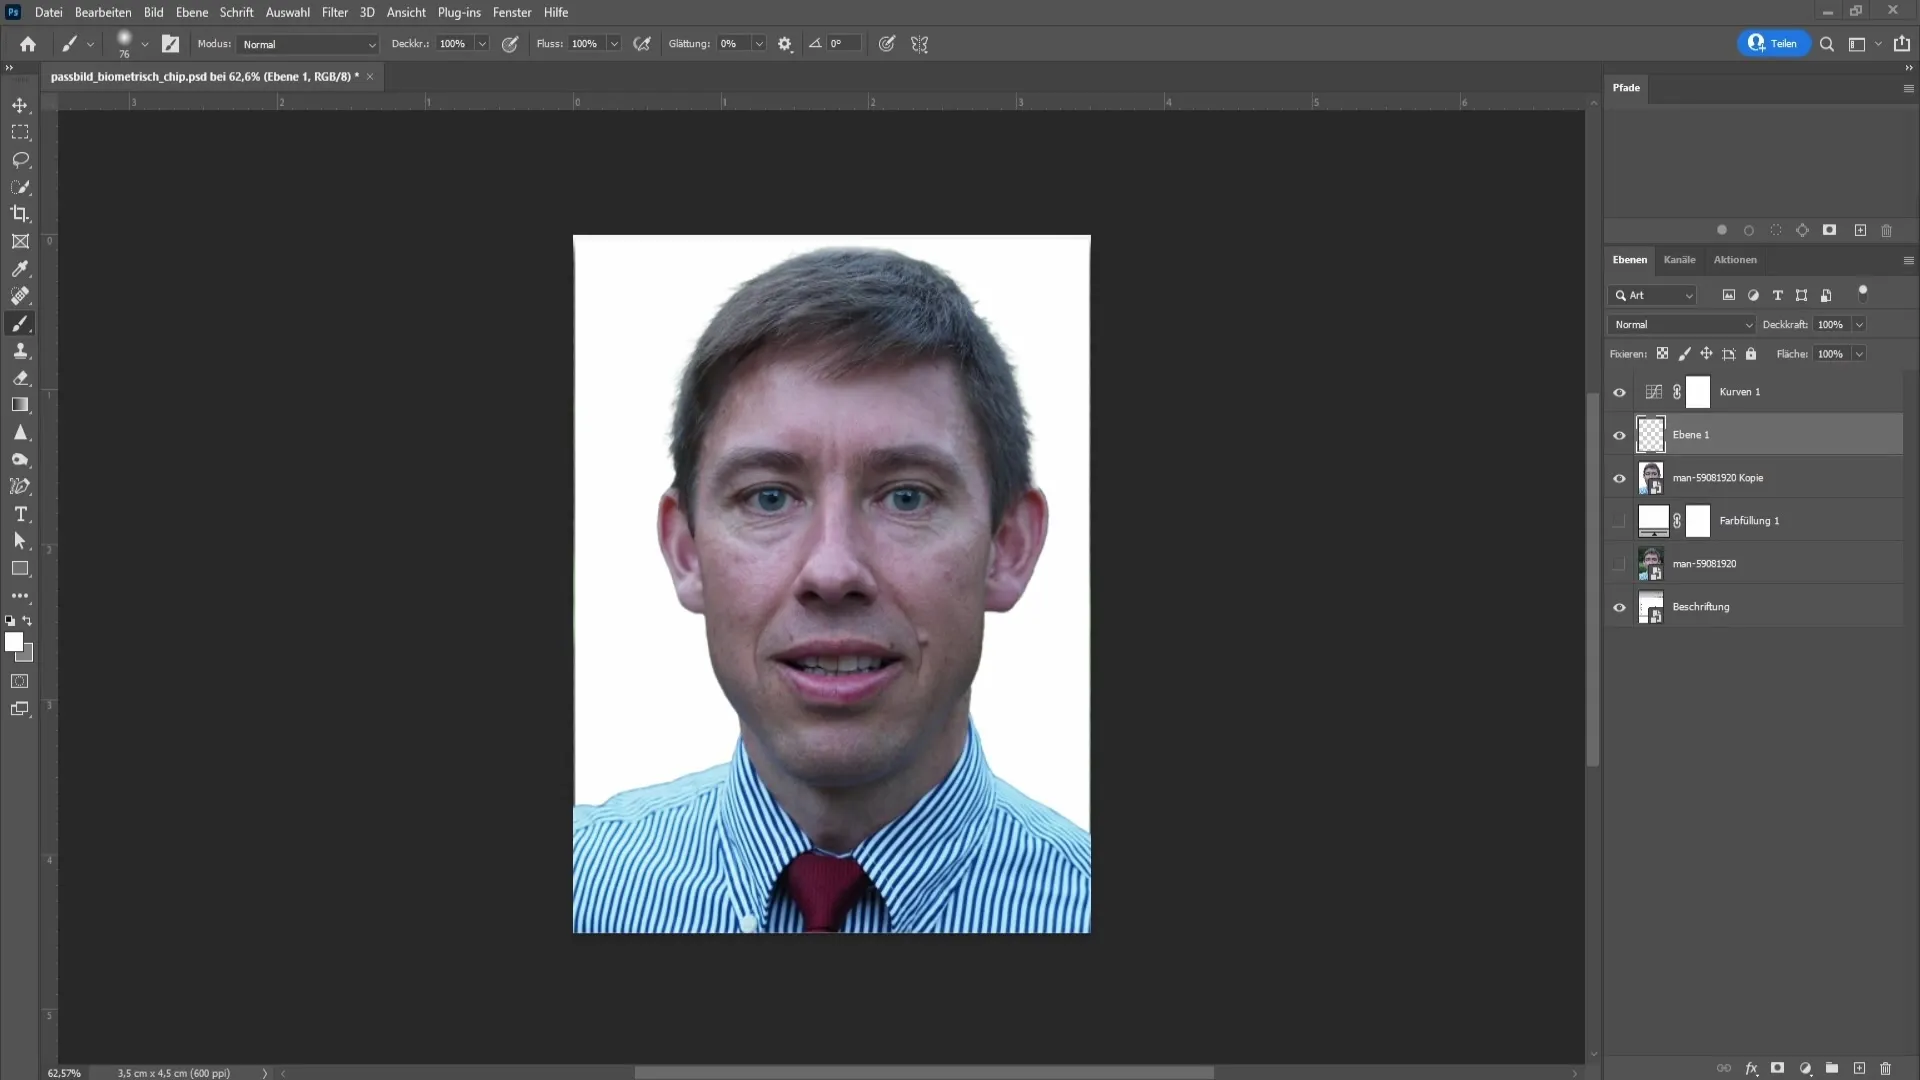The width and height of the screenshot is (1920, 1080).
Task: Select the Type tool
Action: (20, 516)
